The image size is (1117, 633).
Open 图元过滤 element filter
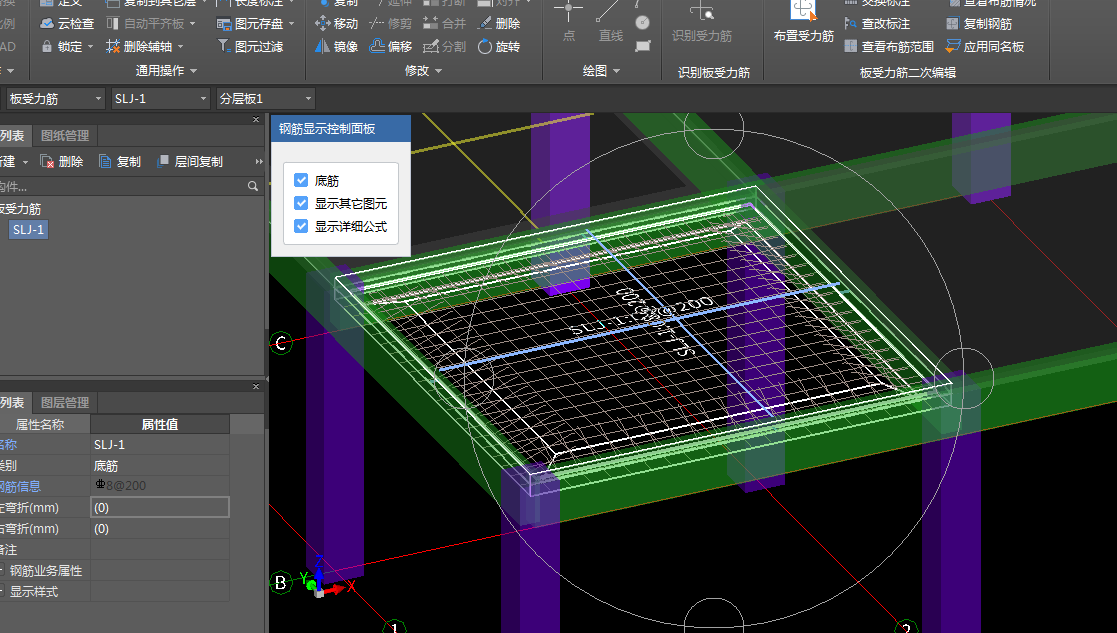(x=250, y=46)
